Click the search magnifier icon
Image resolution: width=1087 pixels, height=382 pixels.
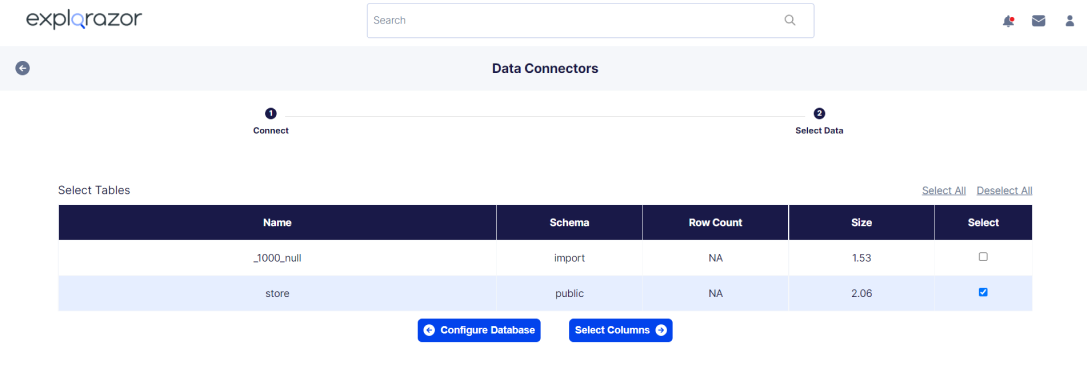click(790, 20)
